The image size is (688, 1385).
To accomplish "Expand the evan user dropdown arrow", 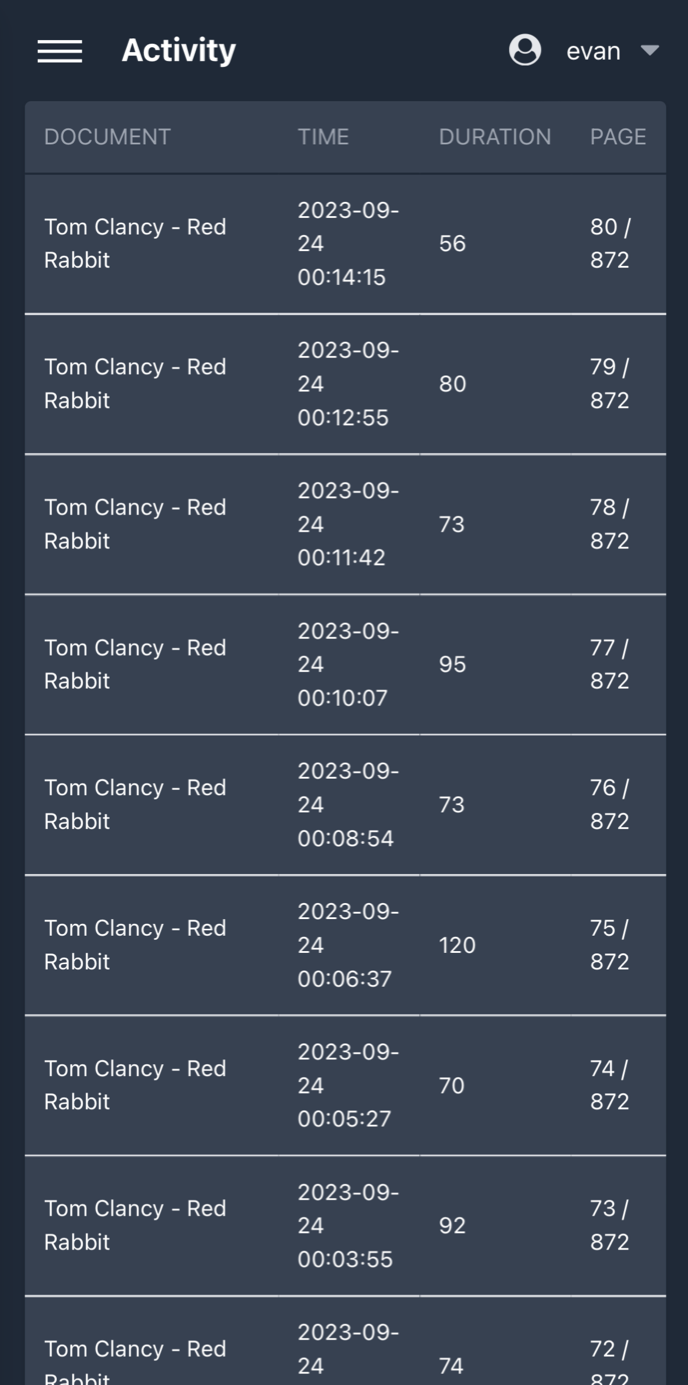I will [x=650, y=50].
